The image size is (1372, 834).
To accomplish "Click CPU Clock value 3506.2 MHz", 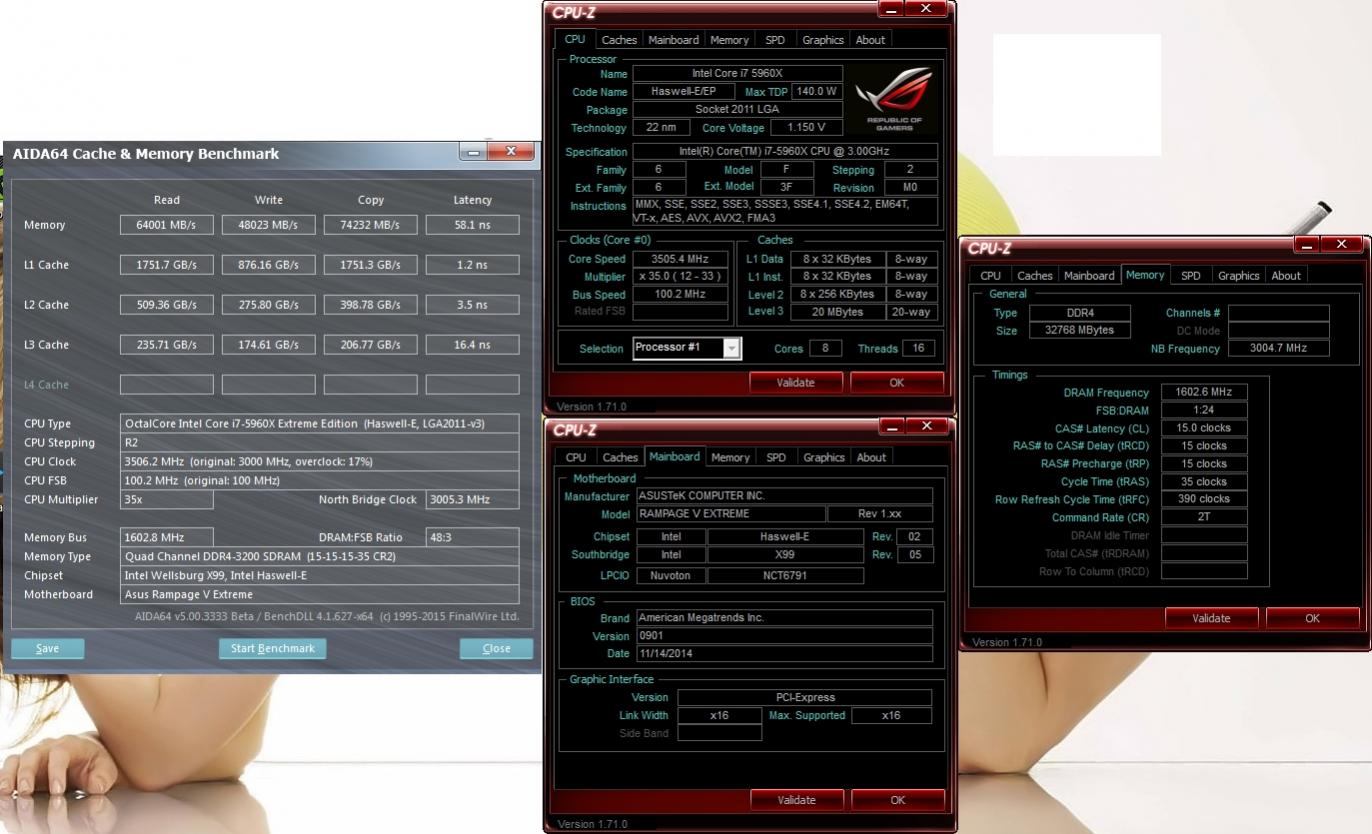I will [x=320, y=461].
